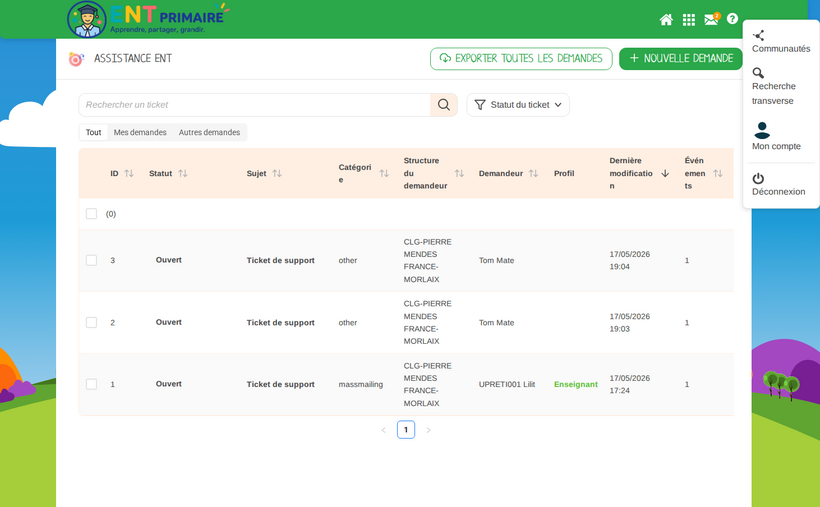Click the UPRETI001 Lilit requester cell

(507, 384)
